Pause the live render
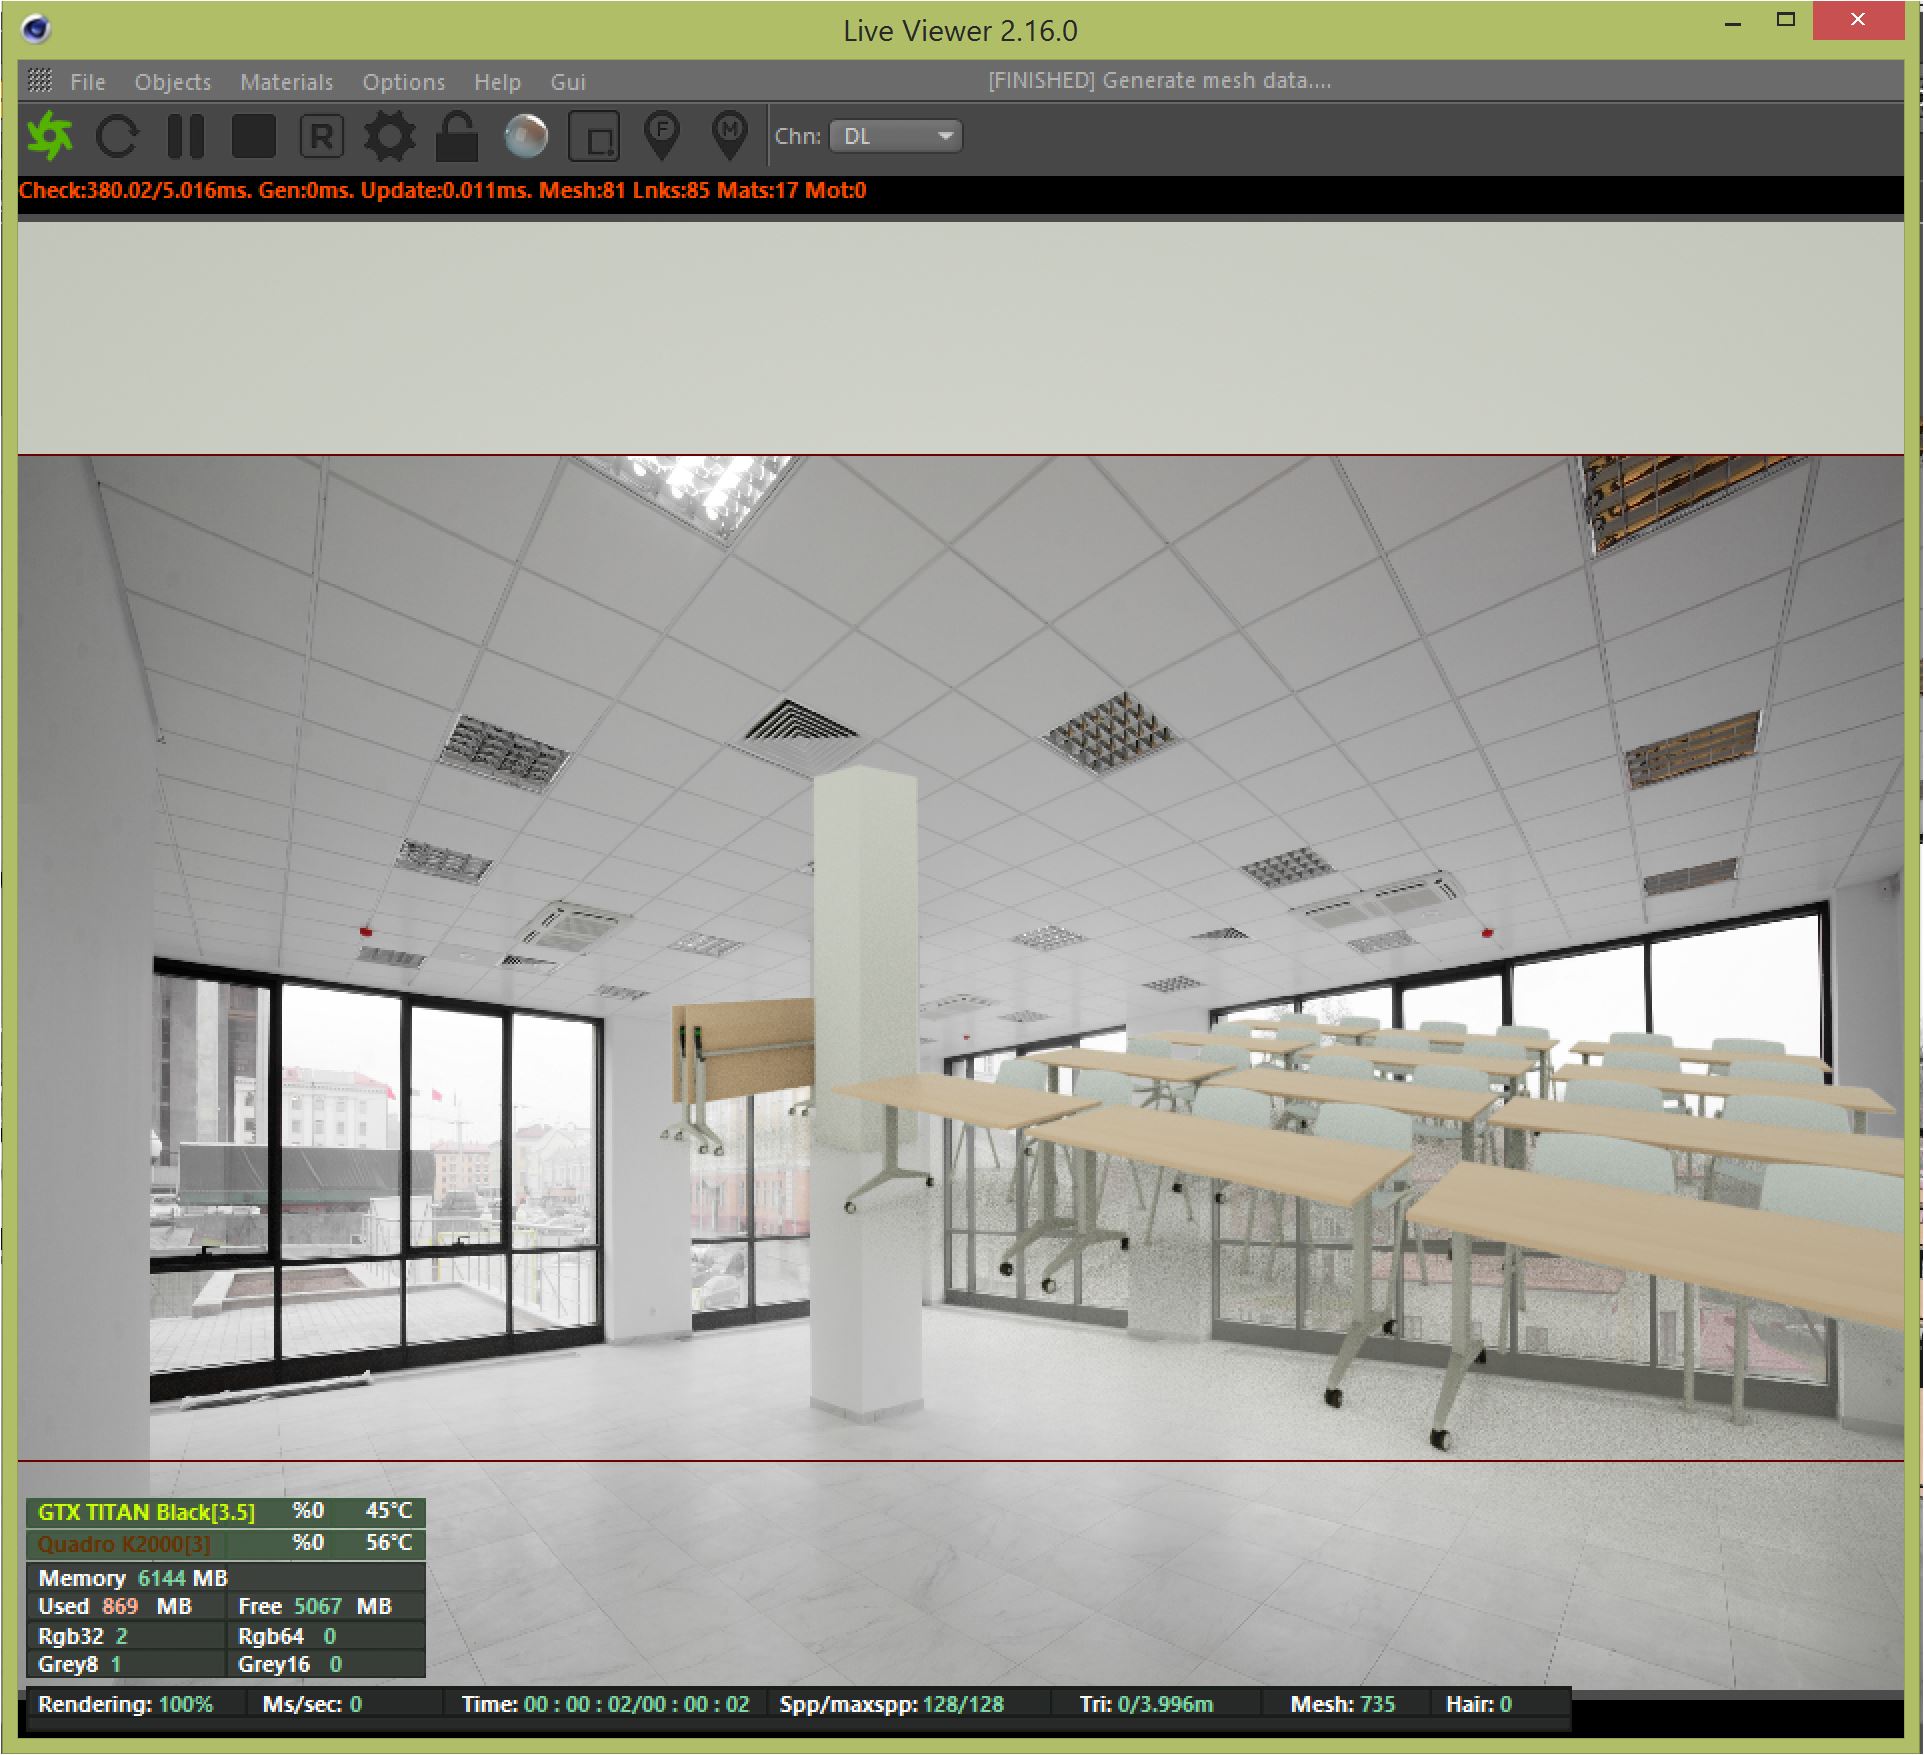The height and width of the screenshot is (1755, 1924). pyautogui.click(x=186, y=136)
